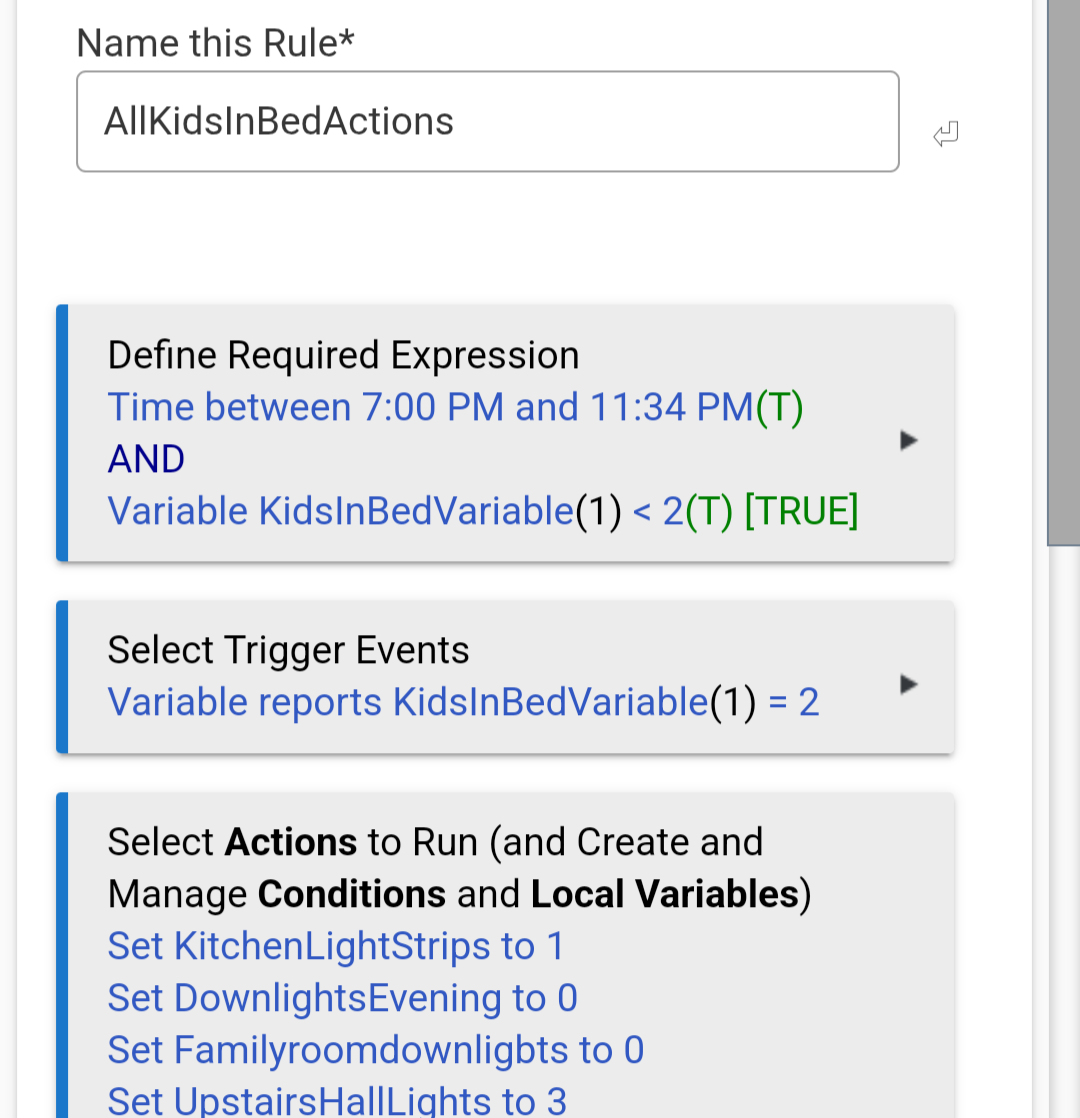
Task: Click the page scrollbar thumb
Action: click(x=1063, y=270)
